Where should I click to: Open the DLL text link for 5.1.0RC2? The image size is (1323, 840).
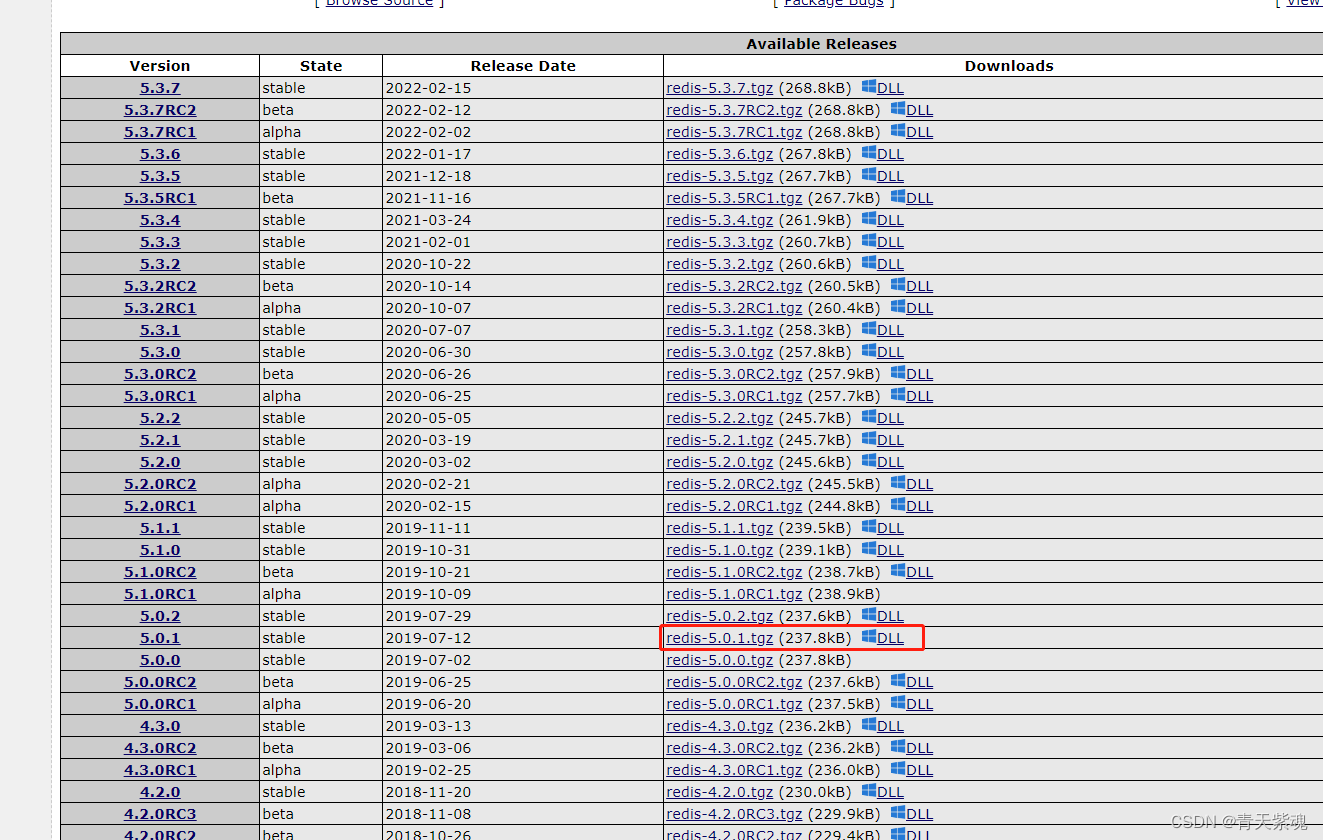pos(920,572)
